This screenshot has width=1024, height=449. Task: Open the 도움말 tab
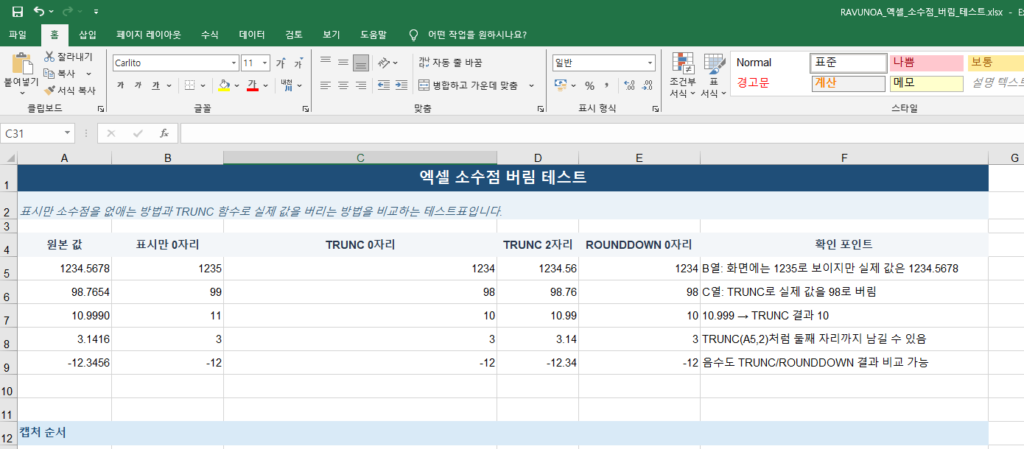click(373, 35)
